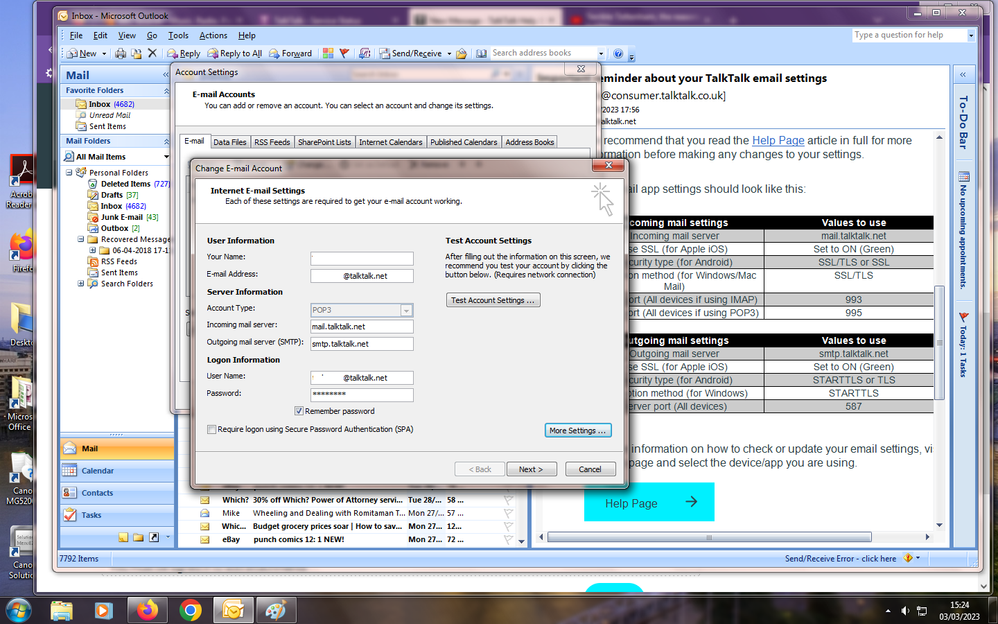
Task: Launch Firefox from the taskbar
Action: 147,609
